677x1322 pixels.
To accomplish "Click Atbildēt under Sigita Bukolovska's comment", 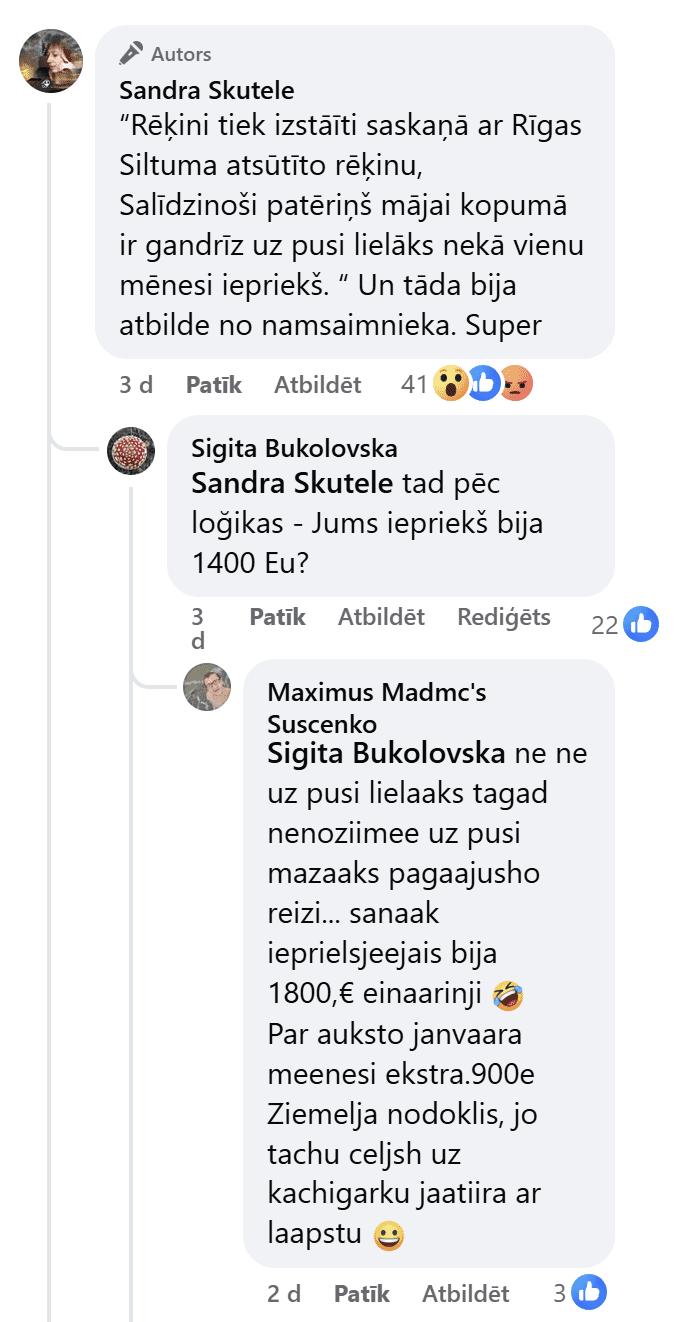I will pyautogui.click(x=381, y=617).
